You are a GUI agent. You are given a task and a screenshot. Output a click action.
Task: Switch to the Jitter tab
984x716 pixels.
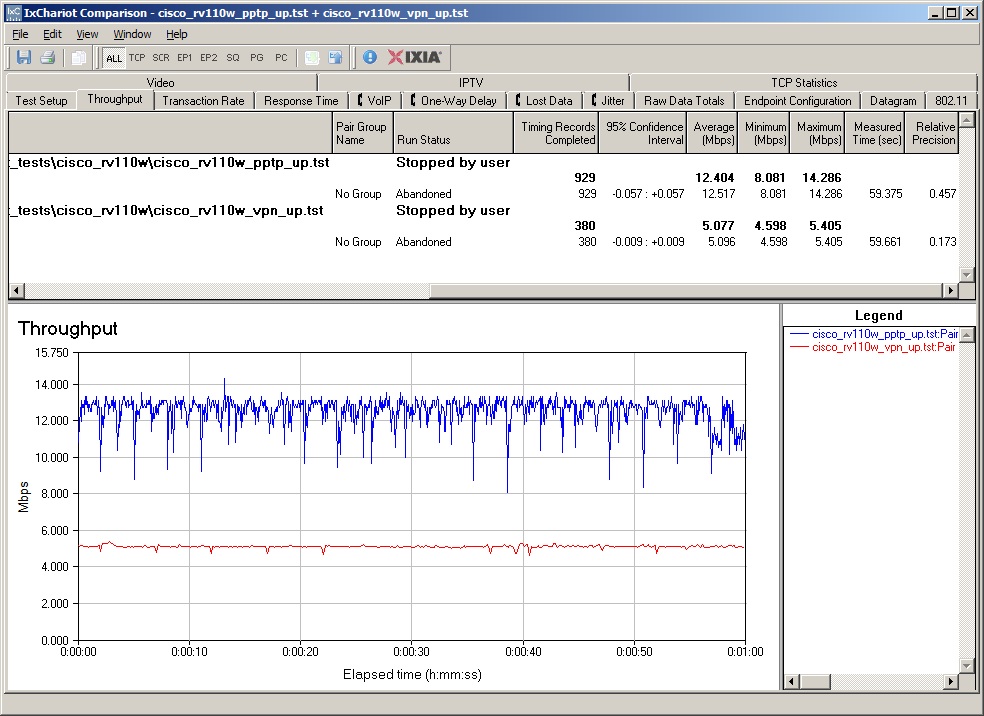coord(607,100)
